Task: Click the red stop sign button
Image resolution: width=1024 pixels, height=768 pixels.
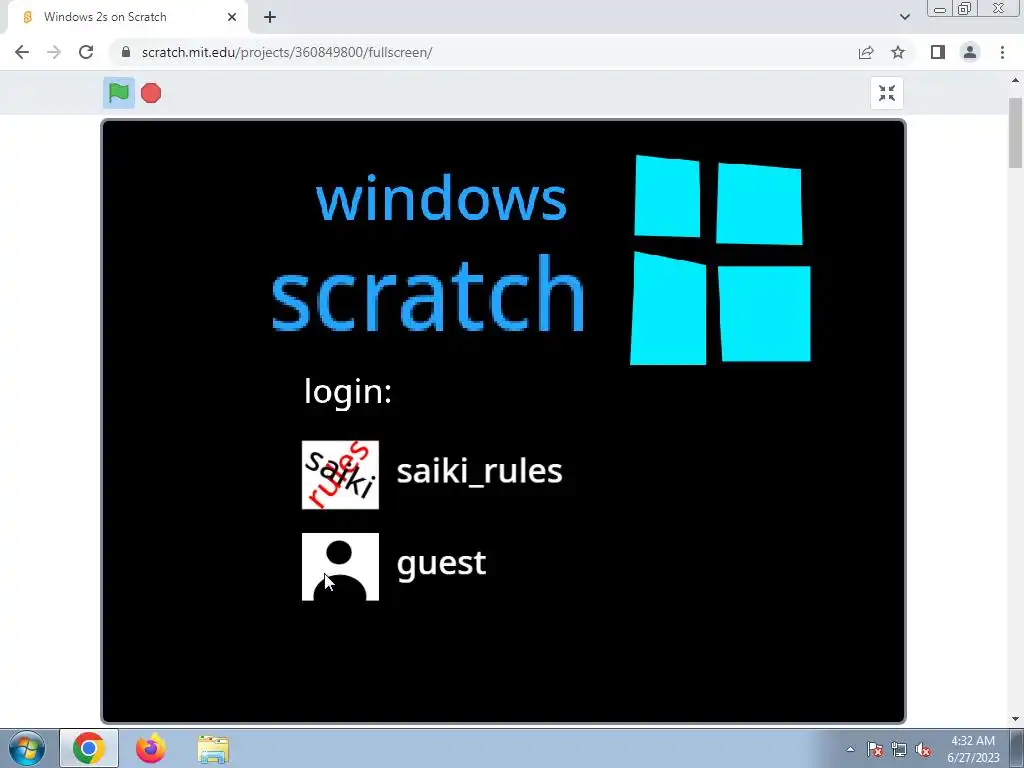Action: pos(151,93)
